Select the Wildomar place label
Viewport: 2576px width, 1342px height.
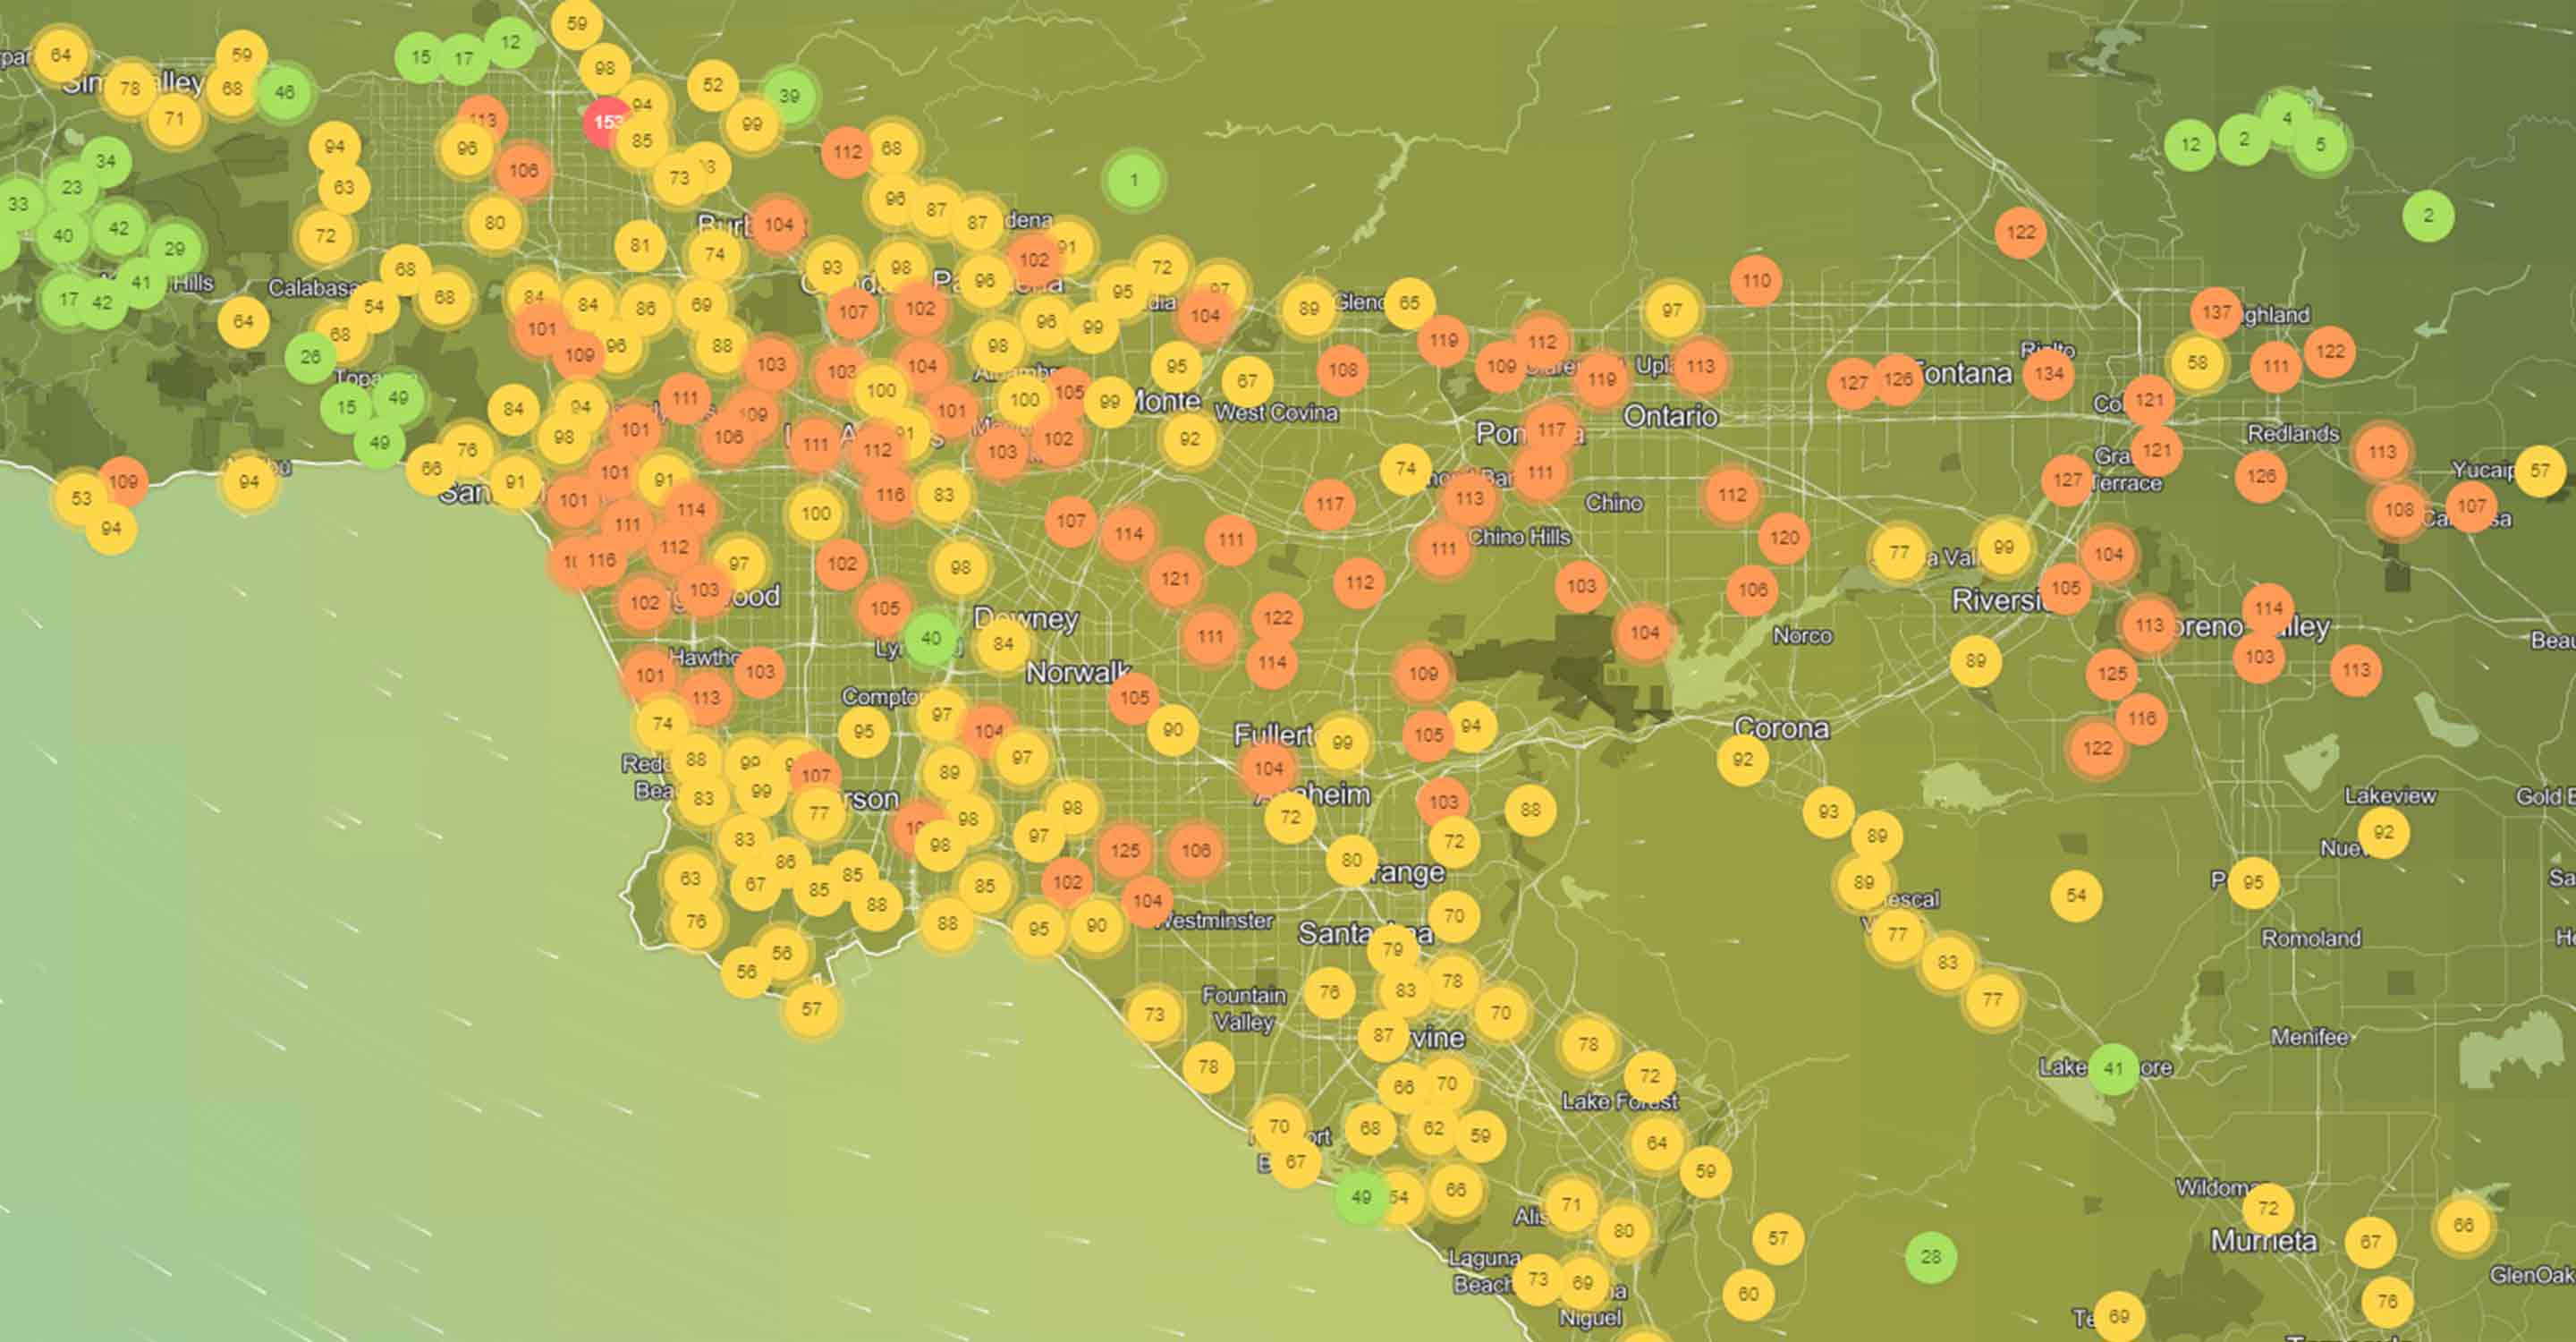(x=2217, y=1188)
